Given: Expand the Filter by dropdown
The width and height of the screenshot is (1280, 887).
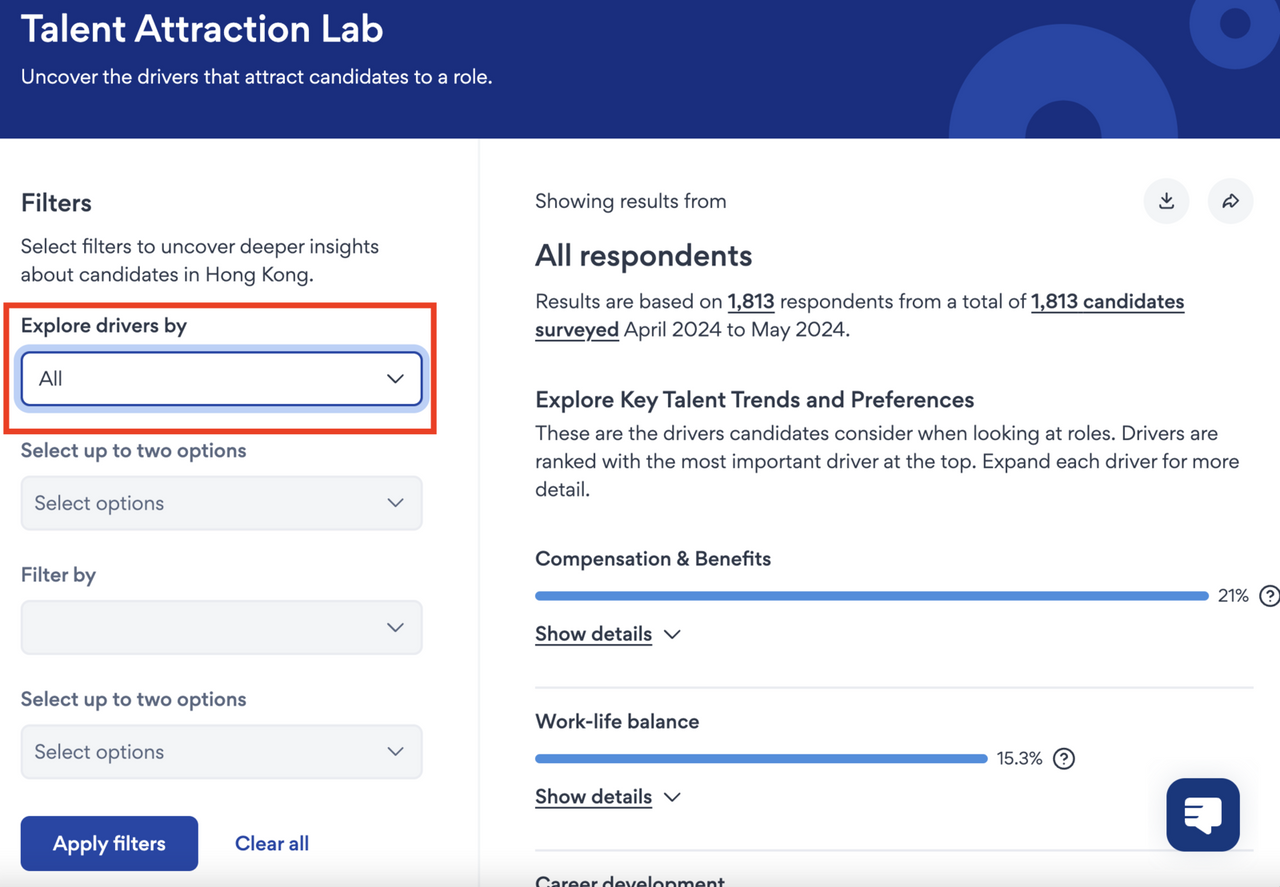Looking at the screenshot, I should (221, 627).
